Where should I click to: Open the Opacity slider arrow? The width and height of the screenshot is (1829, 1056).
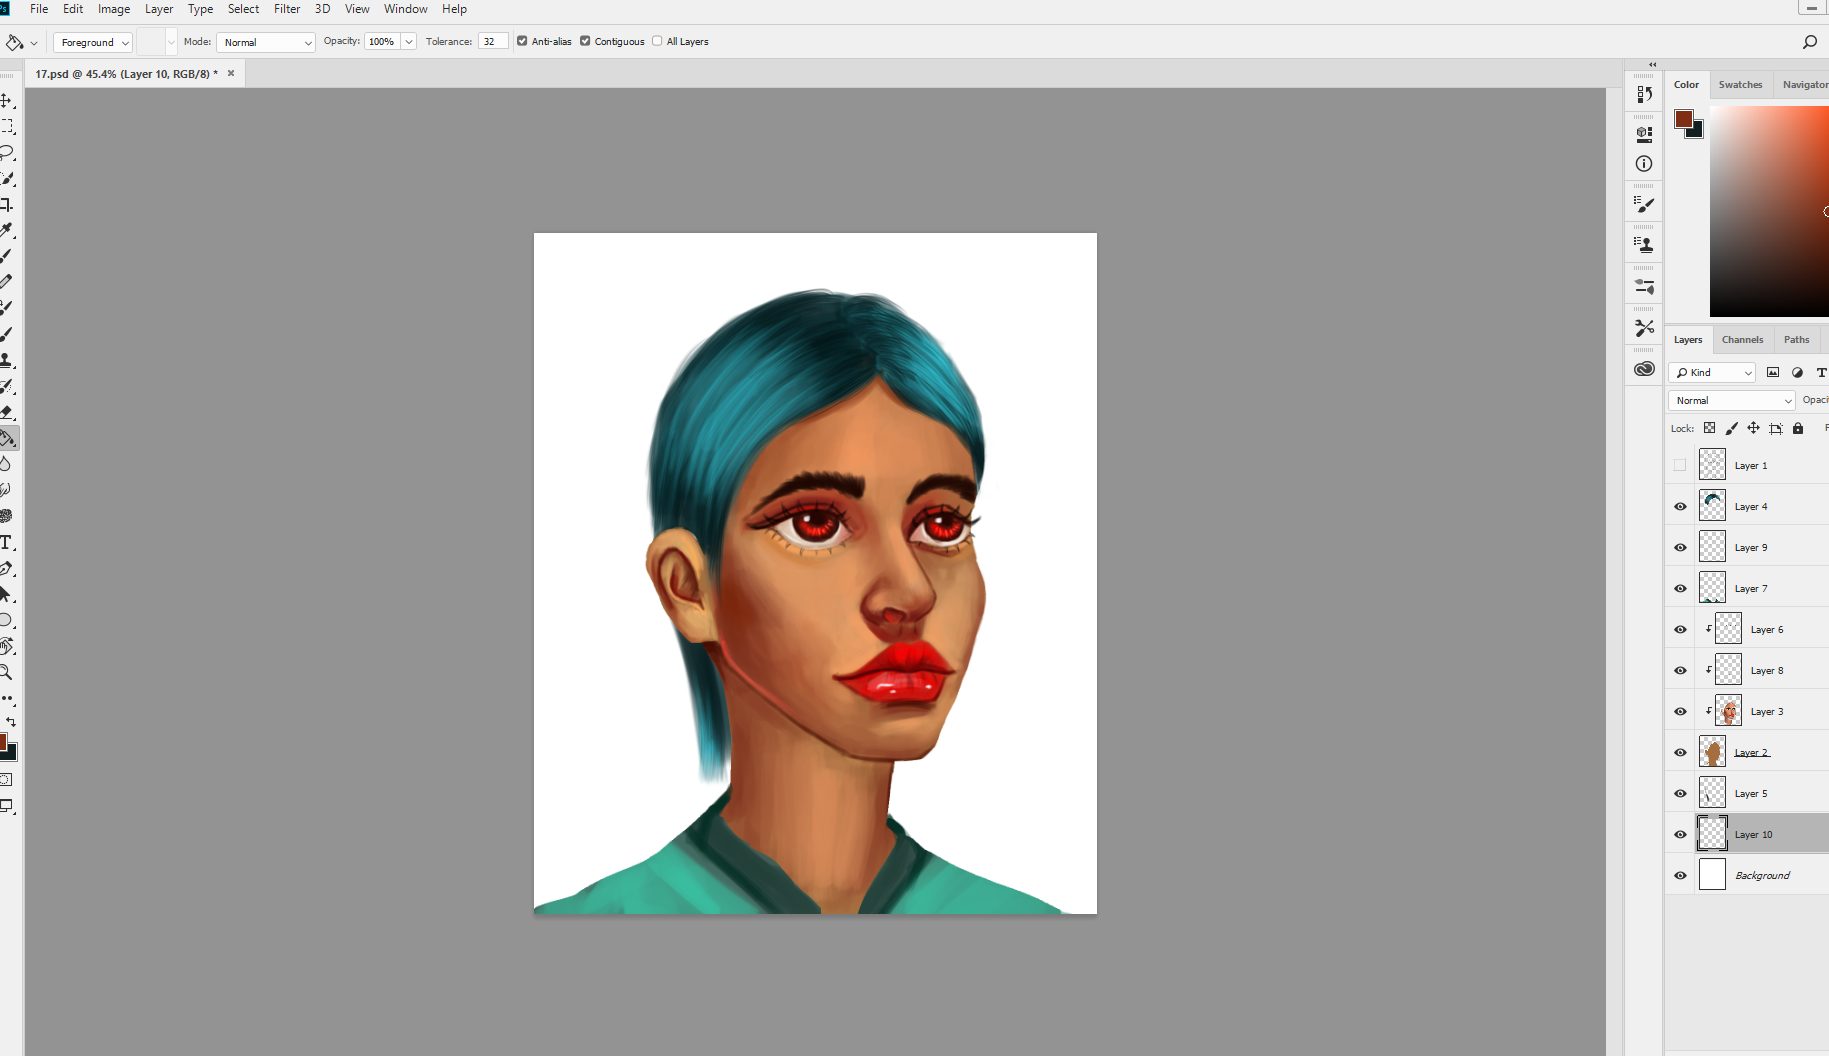point(409,42)
